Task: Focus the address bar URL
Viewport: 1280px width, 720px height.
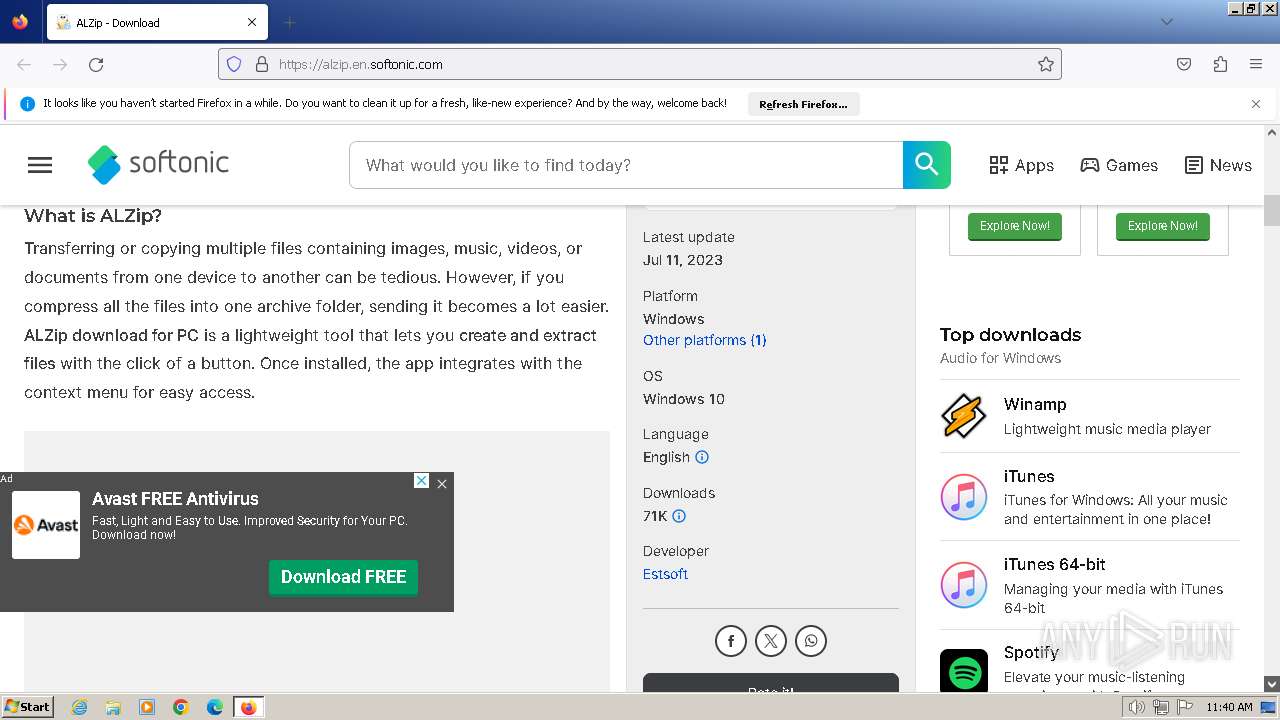Action: pyautogui.click(x=640, y=64)
